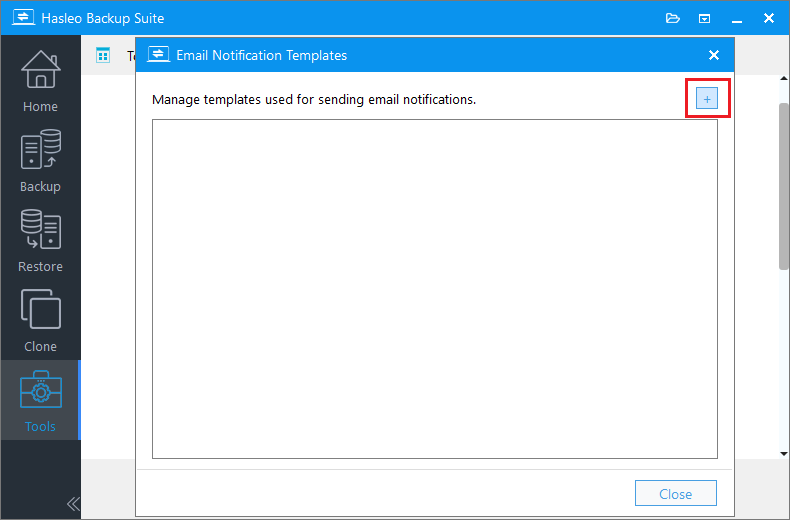Viewport: 790px width, 520px height.
Task: Go to the Backup section
Action: (40, 160)
